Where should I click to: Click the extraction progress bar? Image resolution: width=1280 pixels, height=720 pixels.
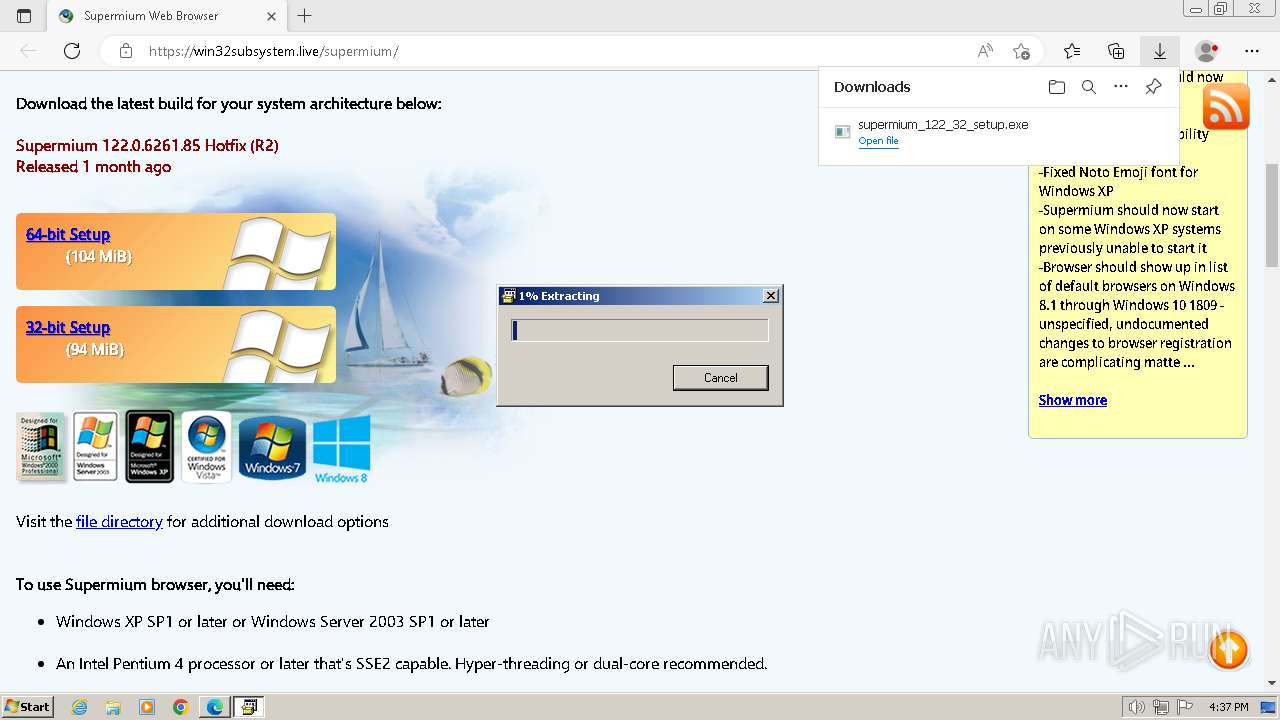[x=639, y=330]
